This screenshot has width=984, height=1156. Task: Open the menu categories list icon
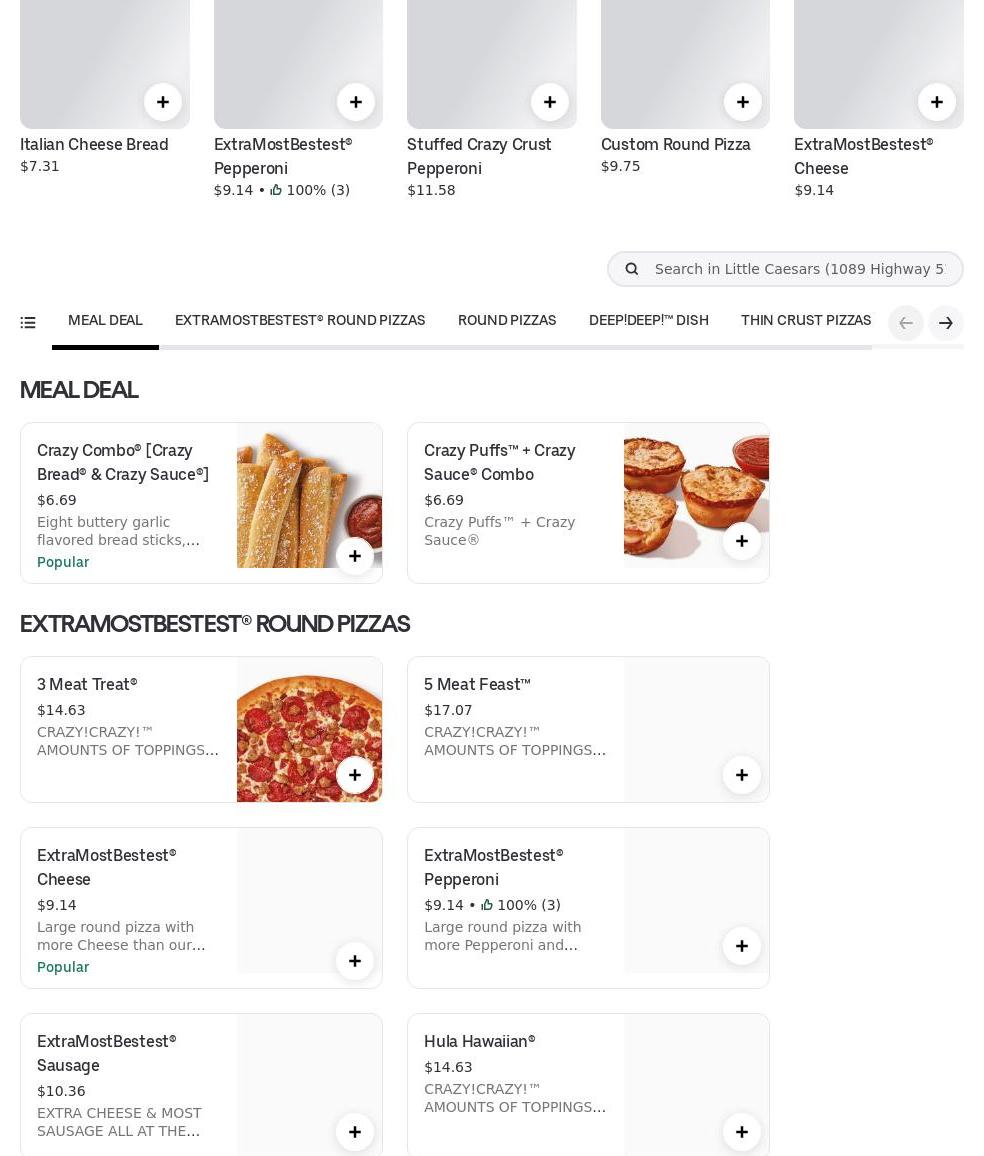point(28,322)
